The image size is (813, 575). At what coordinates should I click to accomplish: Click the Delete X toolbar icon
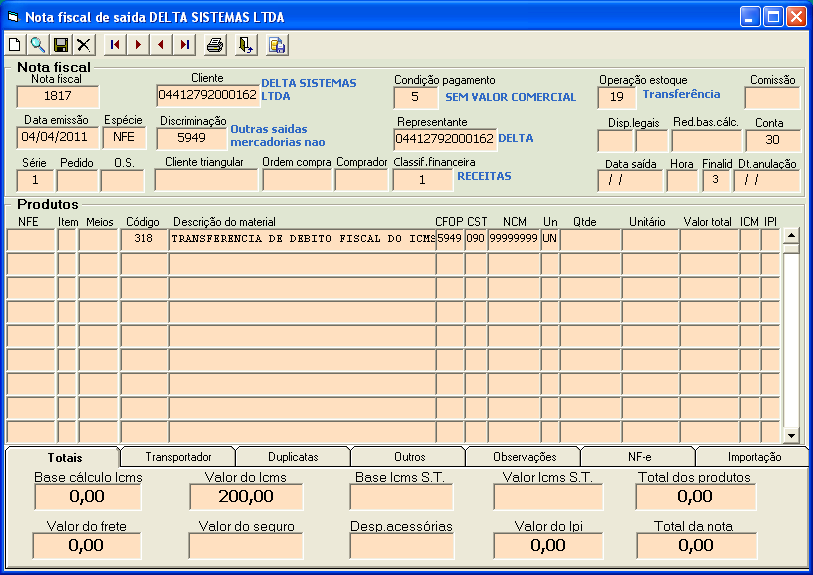(x=83, y=45)
